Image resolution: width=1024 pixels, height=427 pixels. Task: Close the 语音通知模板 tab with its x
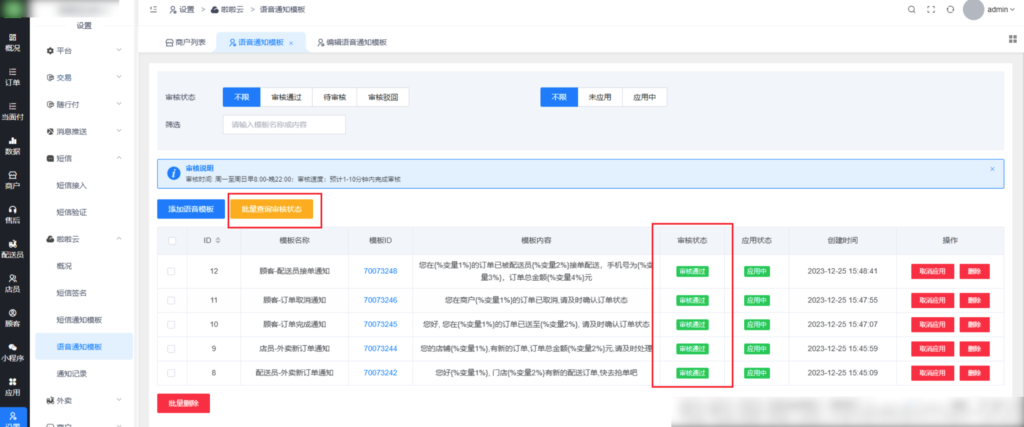tap(291, 42)
